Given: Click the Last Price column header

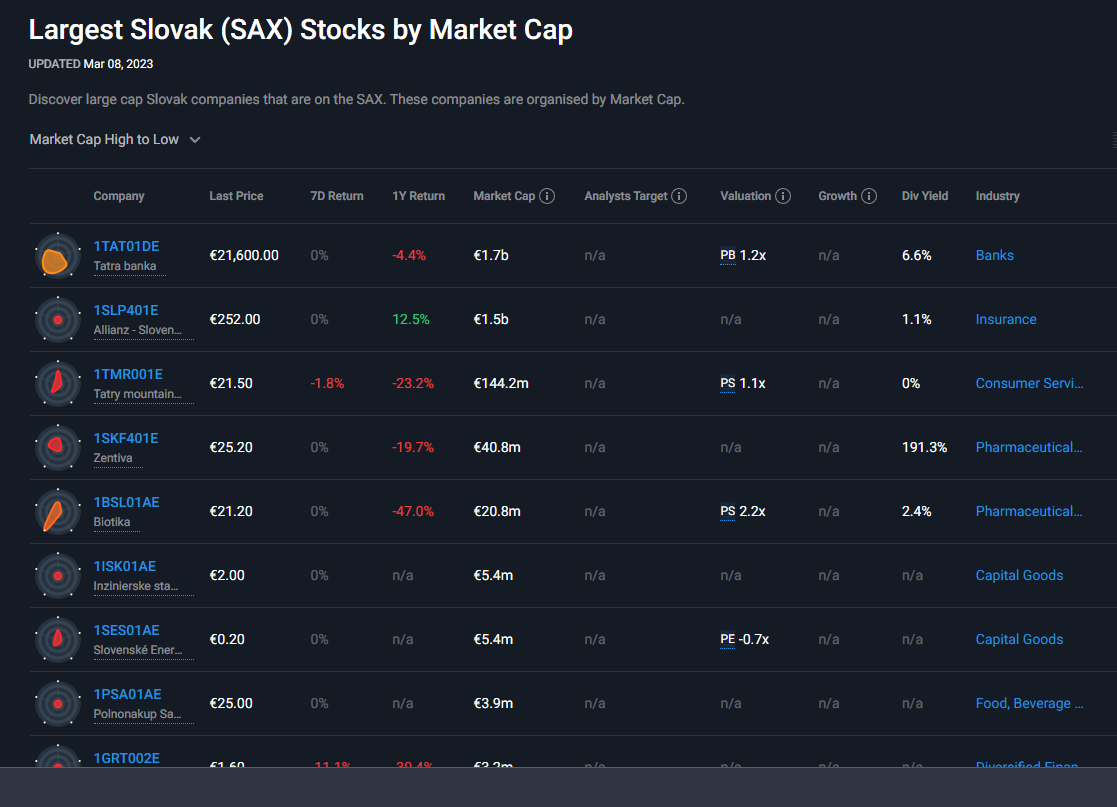Looking at the screenshot, I should point(236,196).
